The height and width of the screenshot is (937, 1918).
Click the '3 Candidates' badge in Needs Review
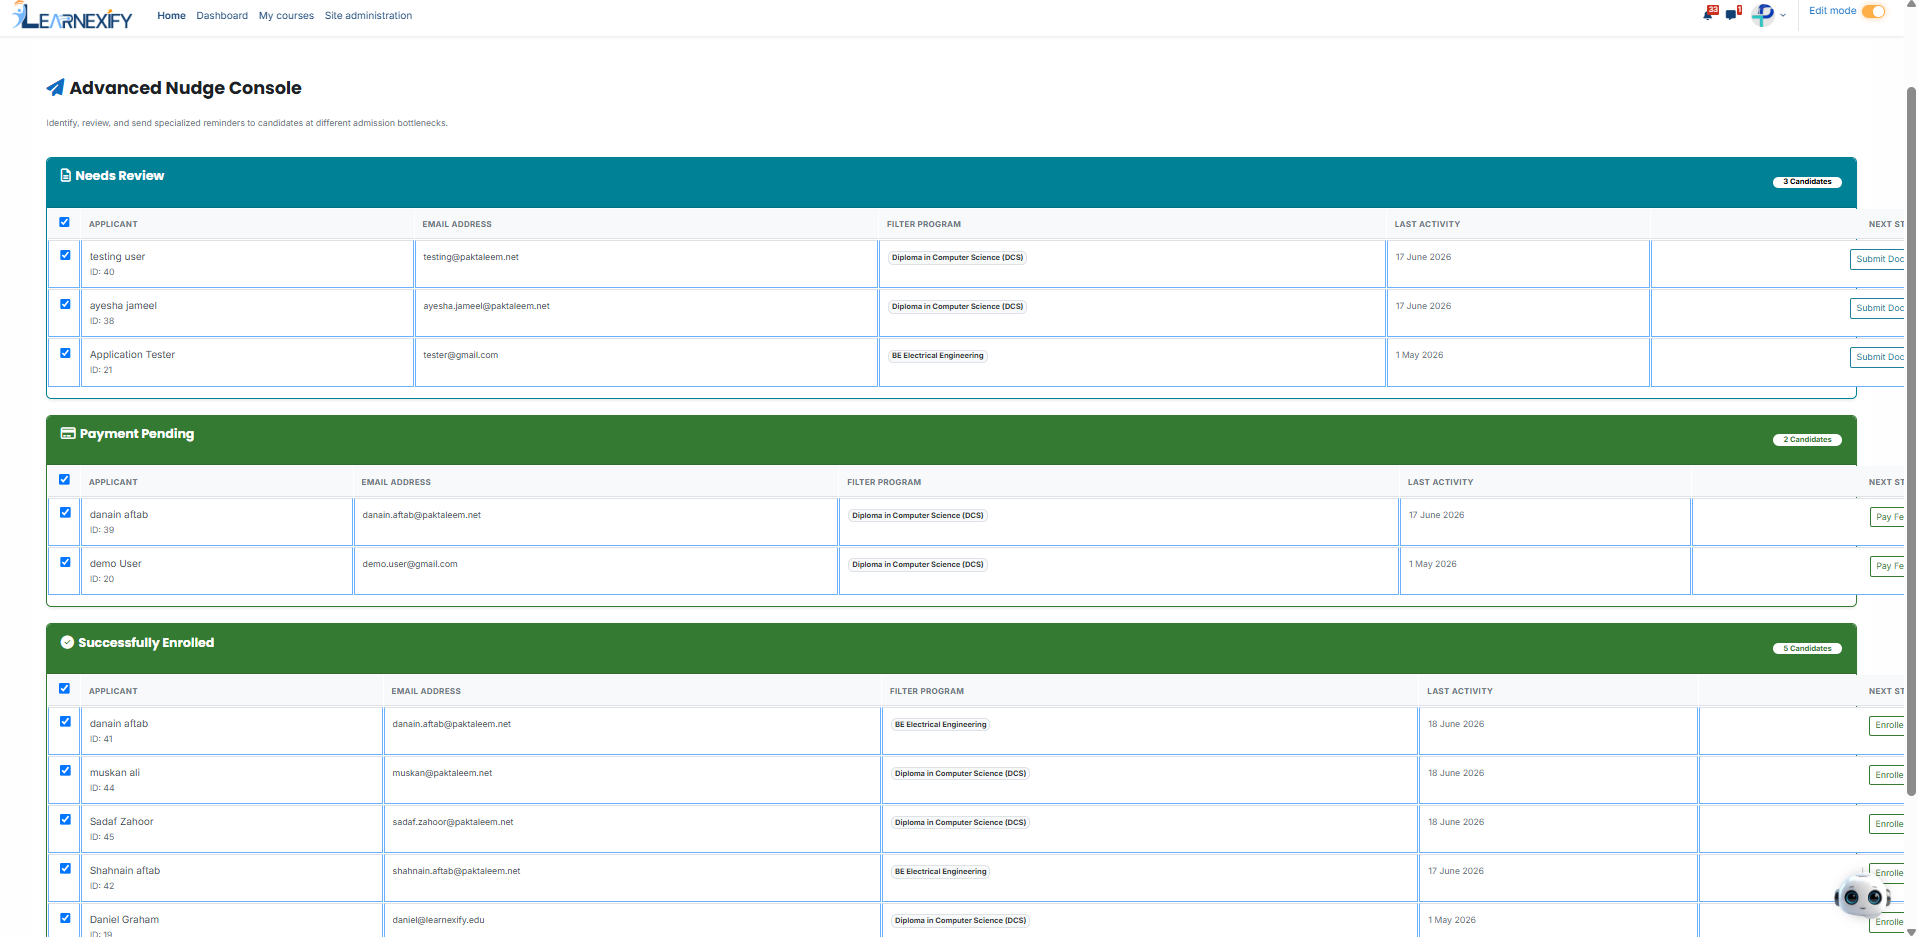pos(1807,182)
